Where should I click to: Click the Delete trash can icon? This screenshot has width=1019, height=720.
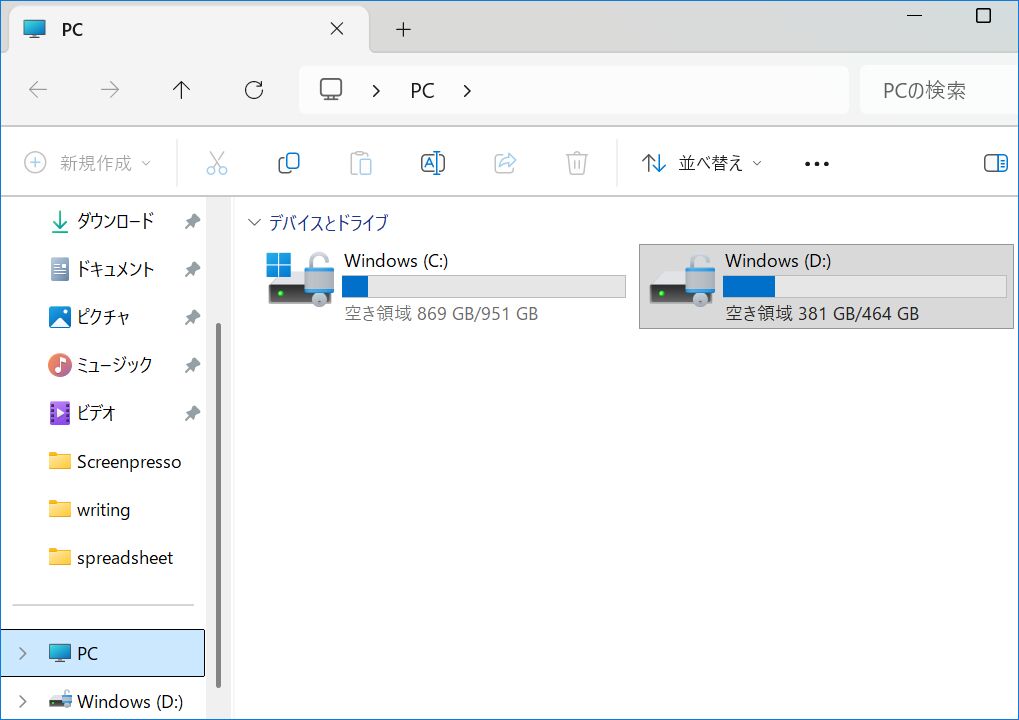[577, 163]
